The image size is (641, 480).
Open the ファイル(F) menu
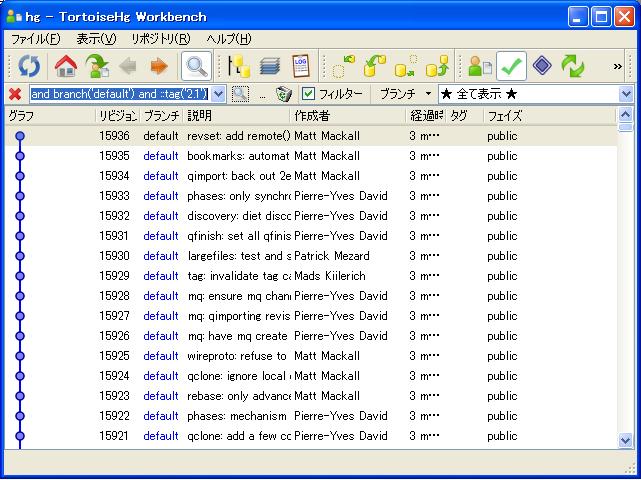[36, 39]
